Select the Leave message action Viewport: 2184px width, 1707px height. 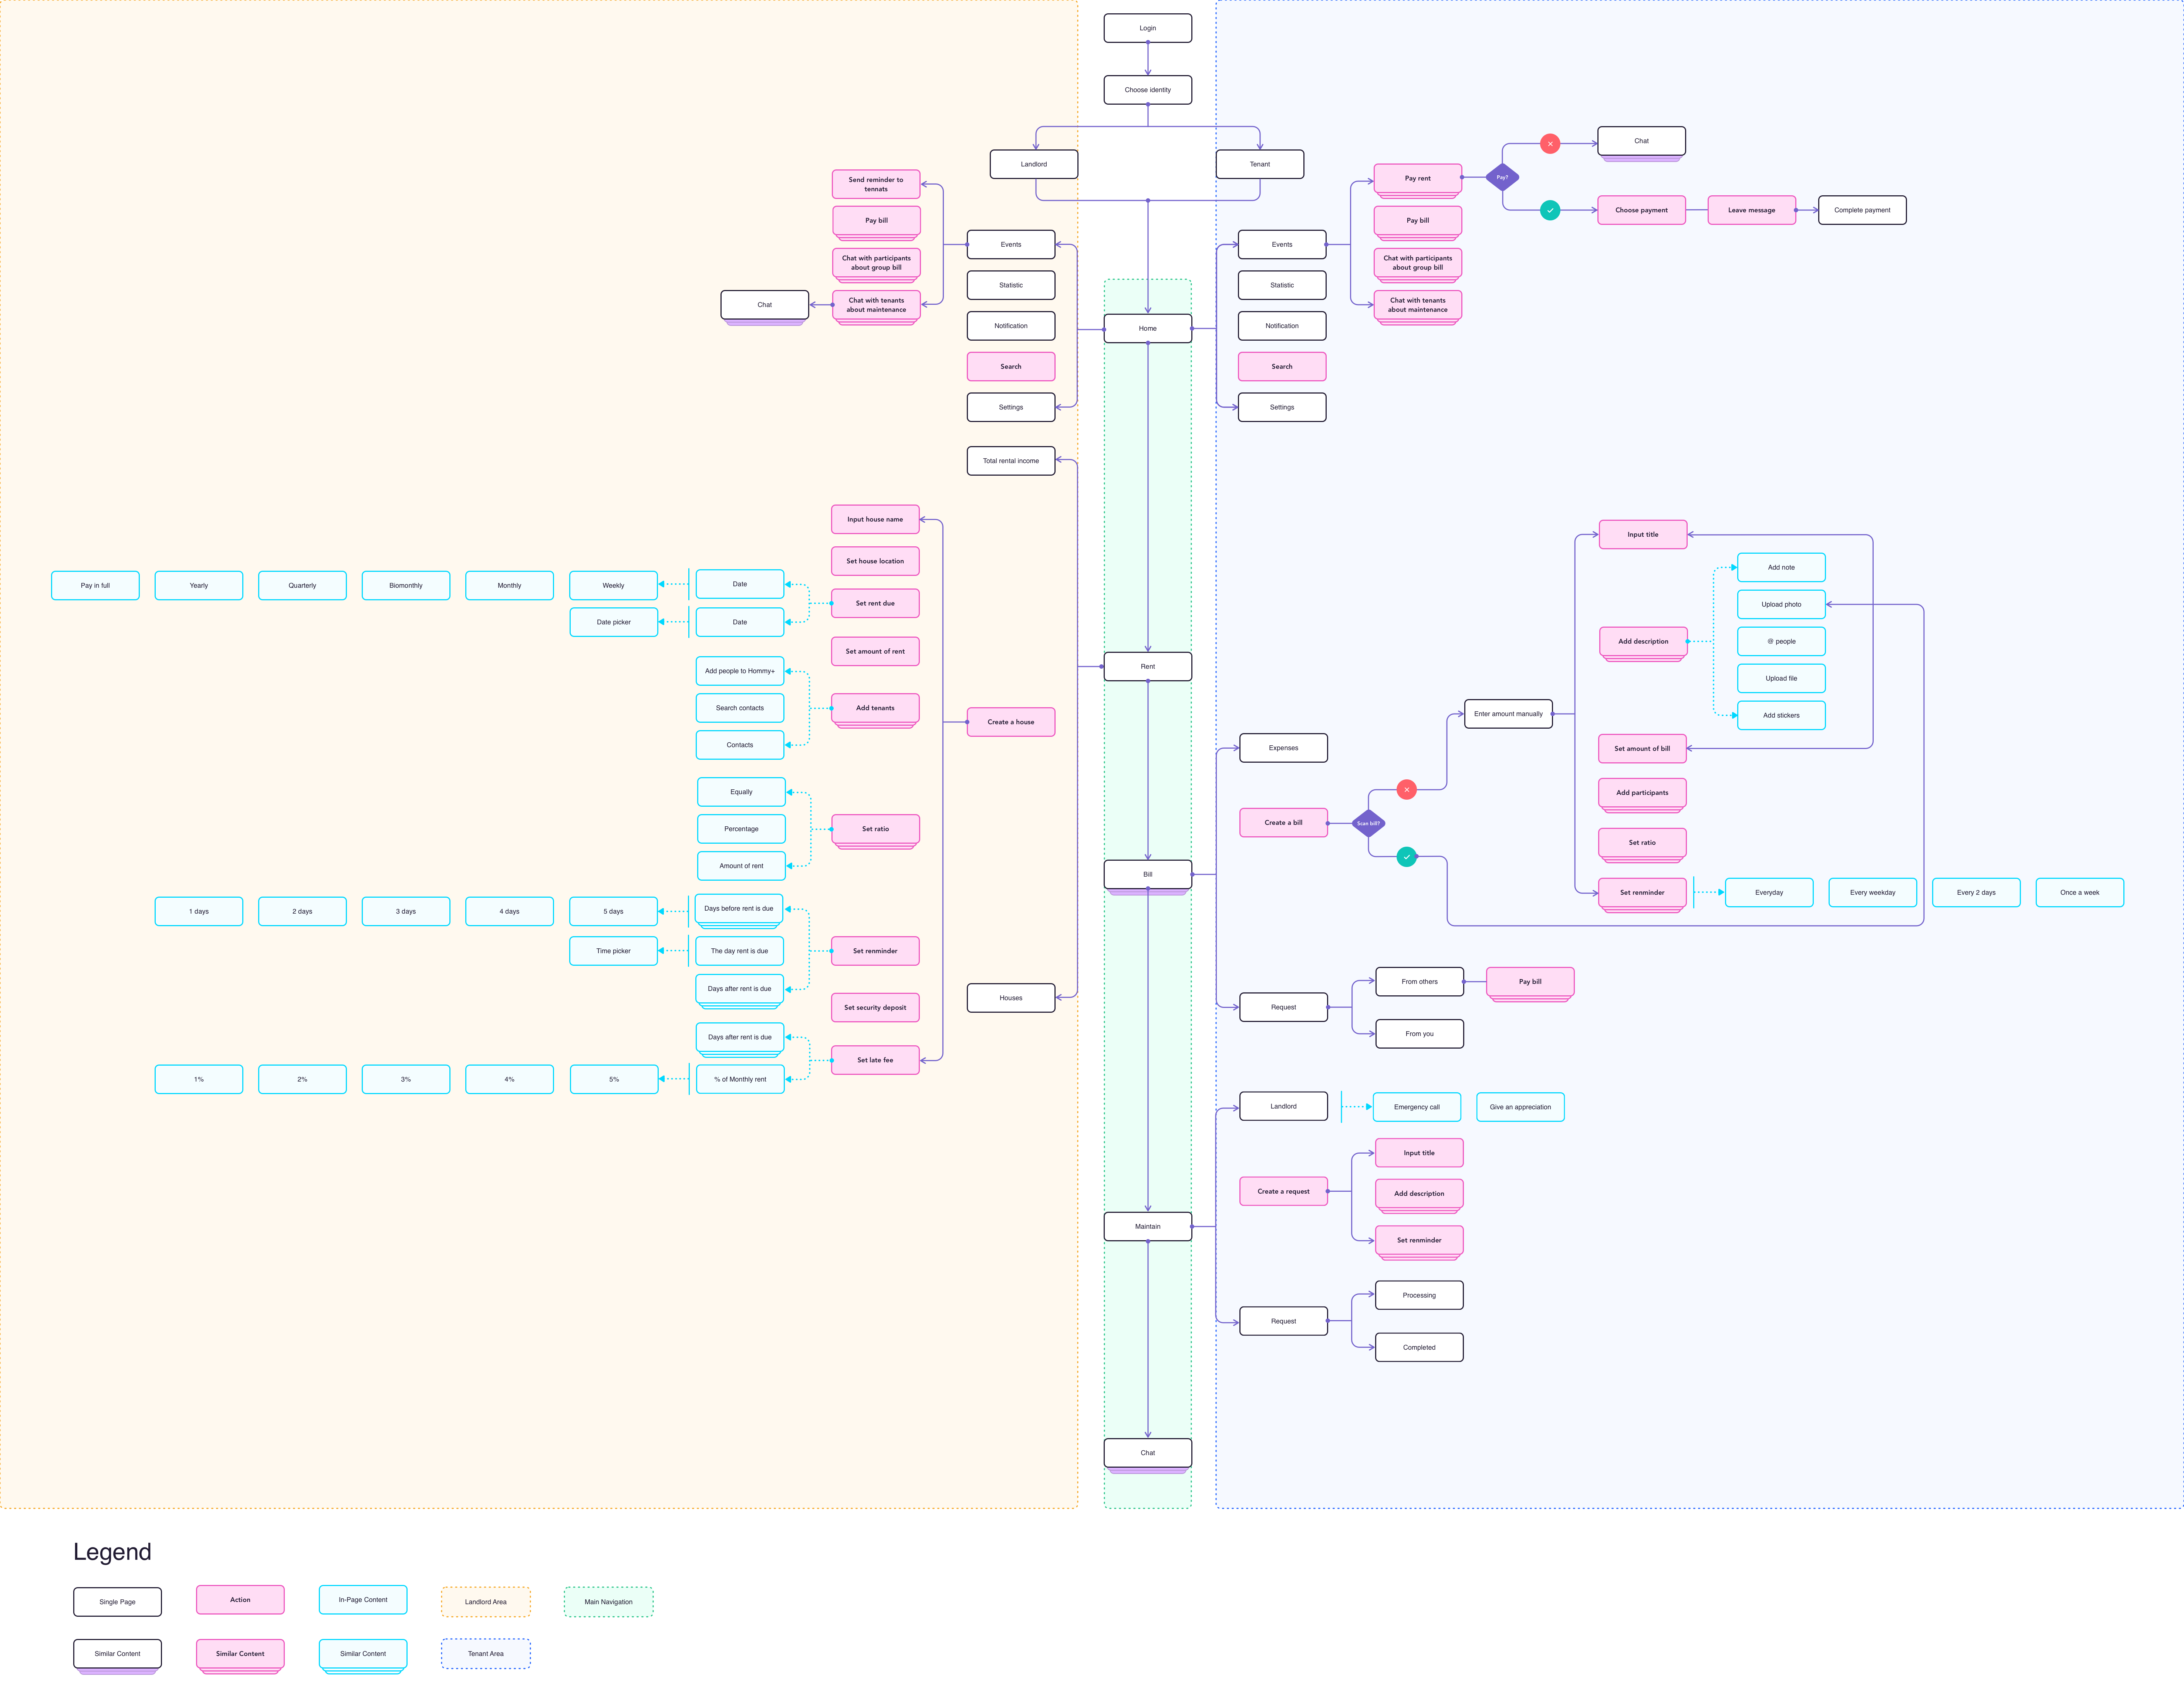click(x=1752, y=210)
